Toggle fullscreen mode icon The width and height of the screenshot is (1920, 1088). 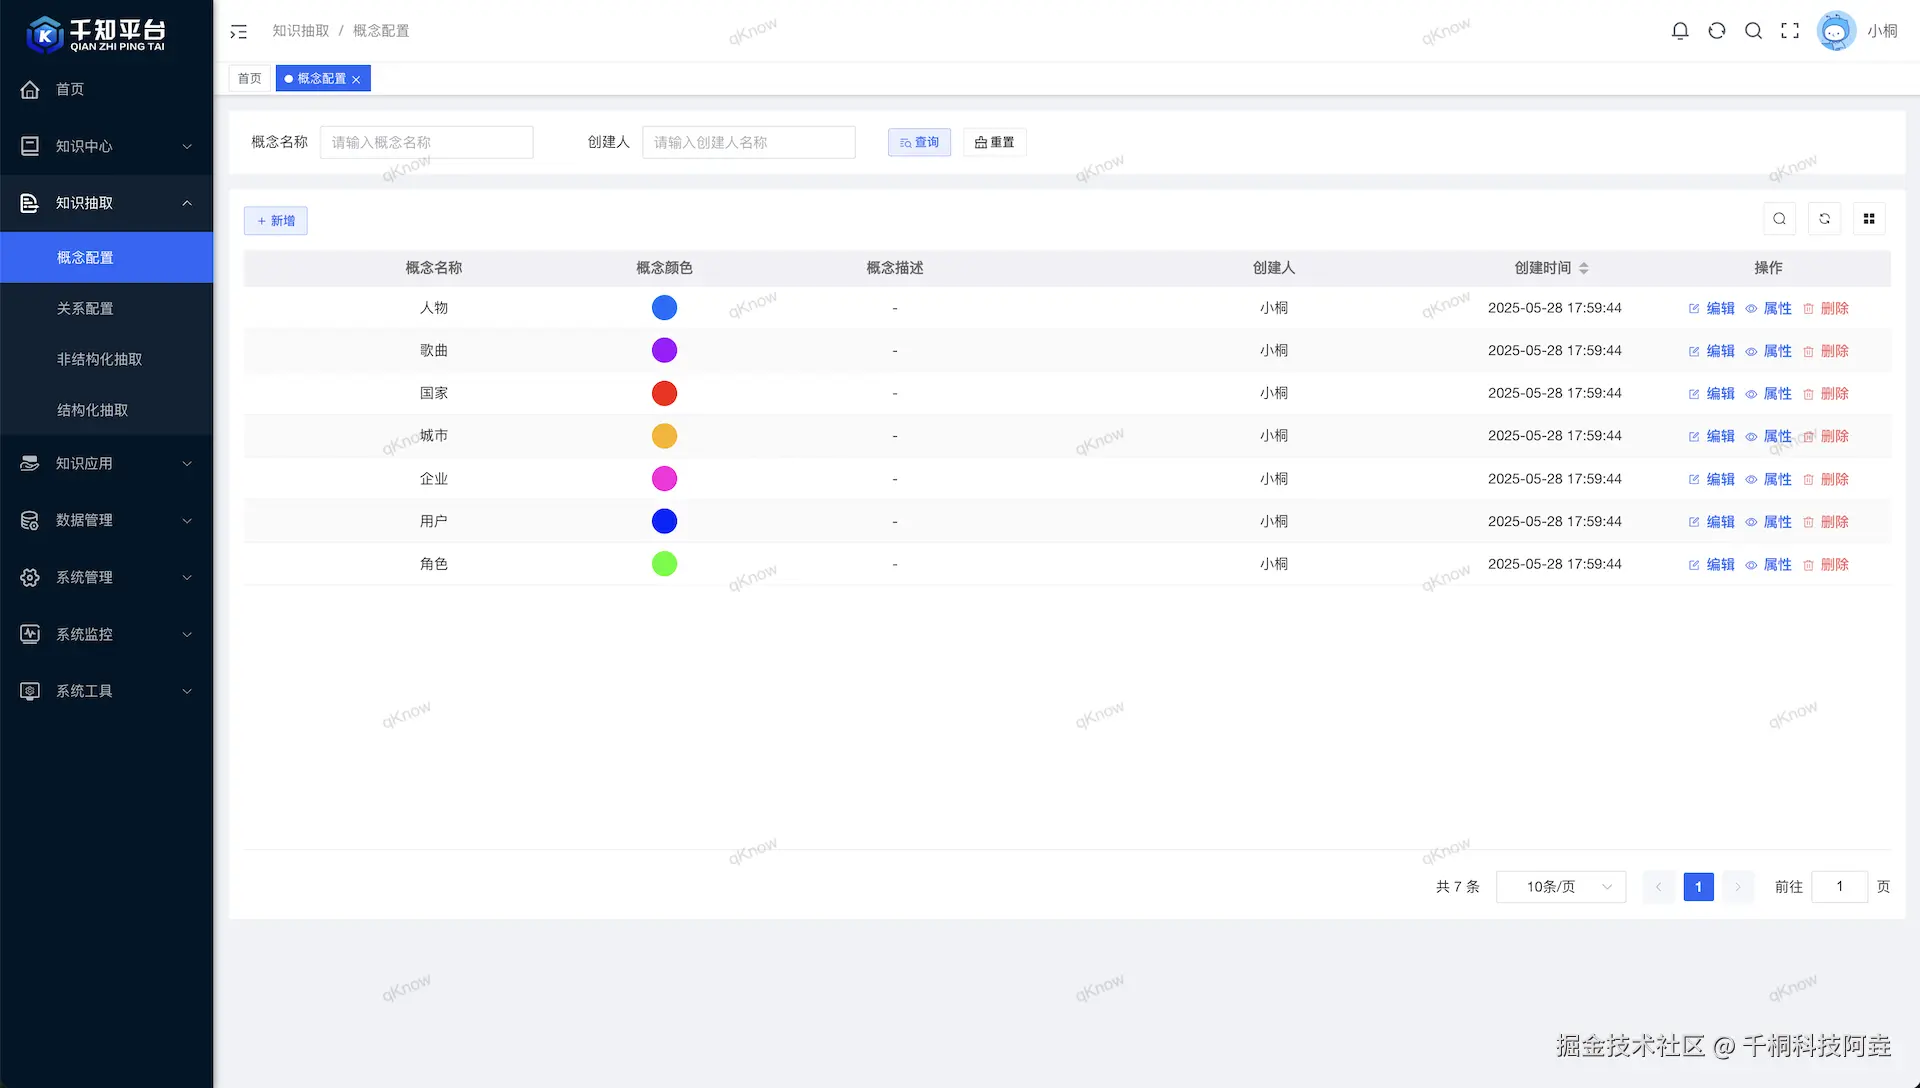click(x=1790, y=31)
